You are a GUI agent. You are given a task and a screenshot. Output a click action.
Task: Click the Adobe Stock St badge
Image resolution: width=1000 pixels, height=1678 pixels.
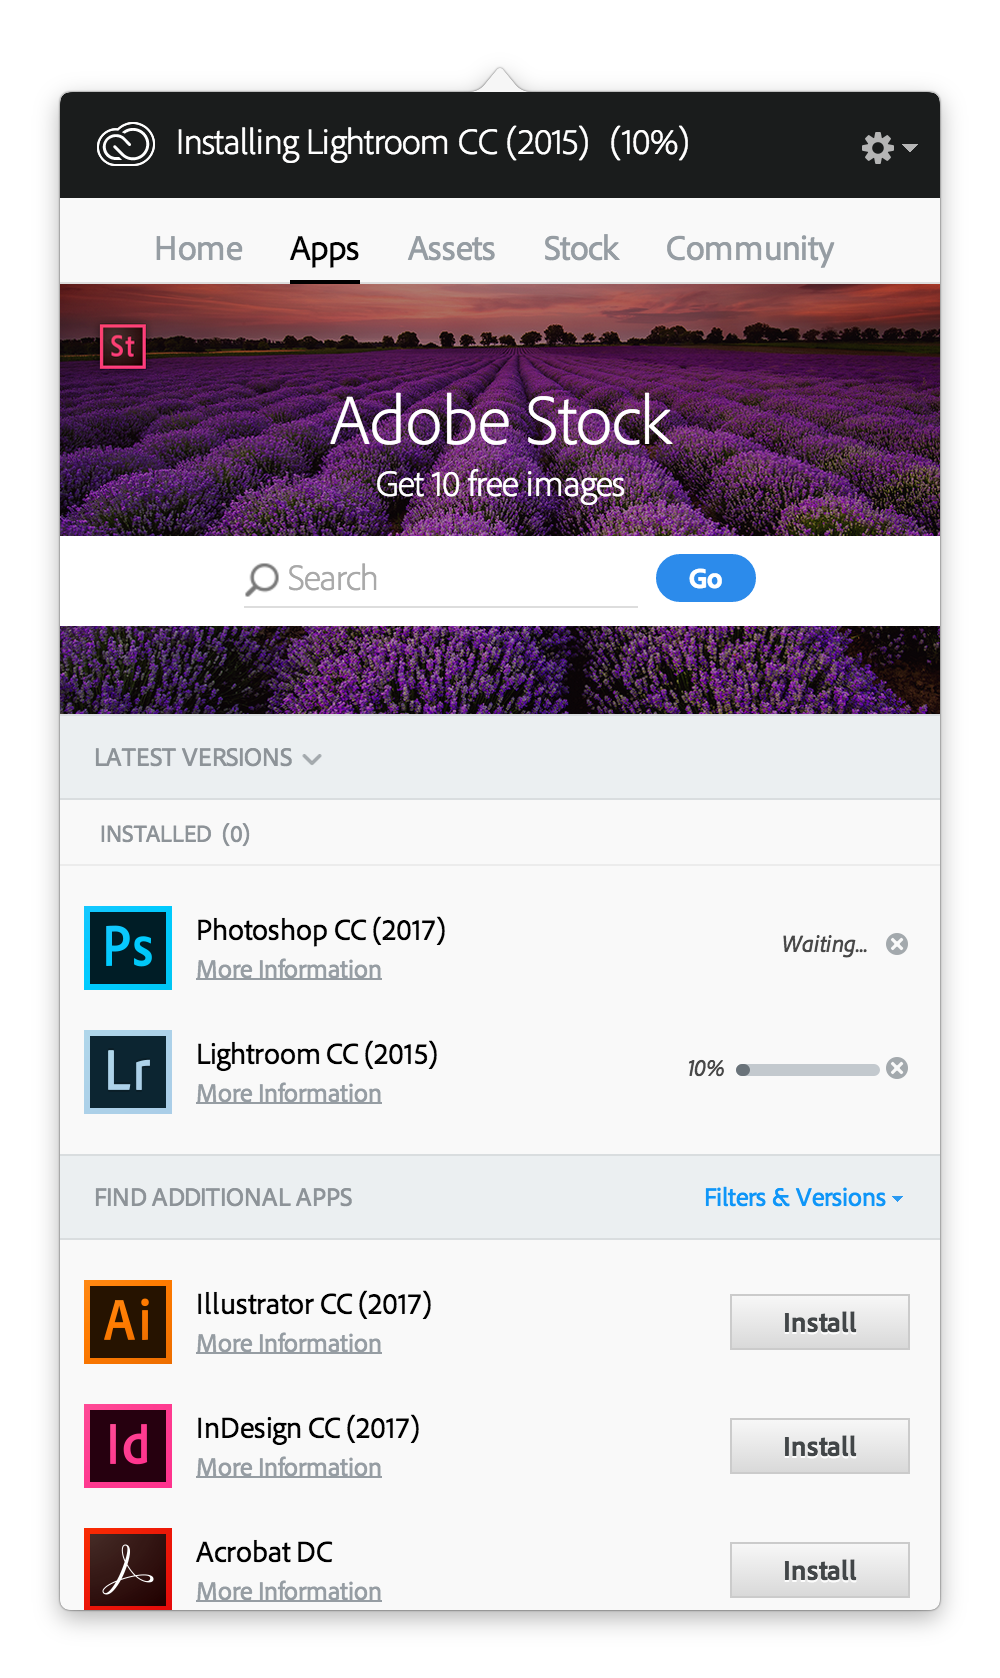click(x=123, y=347)
